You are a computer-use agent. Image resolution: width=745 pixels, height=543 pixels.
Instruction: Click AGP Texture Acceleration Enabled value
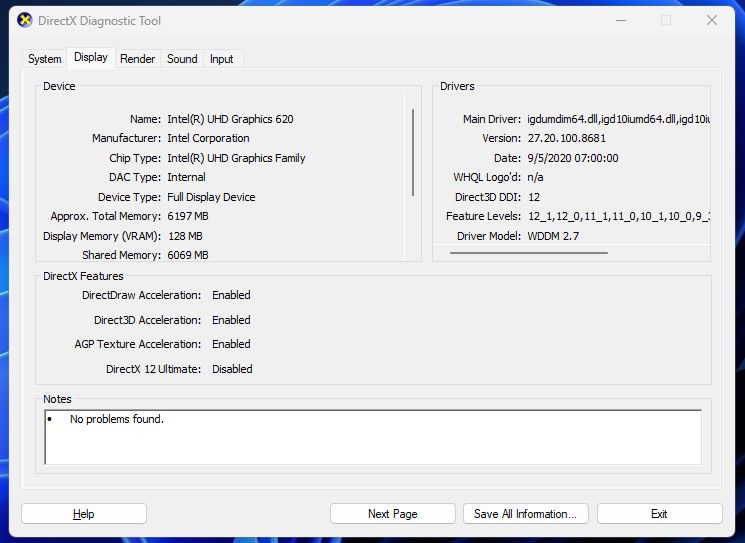click(231, 344)
